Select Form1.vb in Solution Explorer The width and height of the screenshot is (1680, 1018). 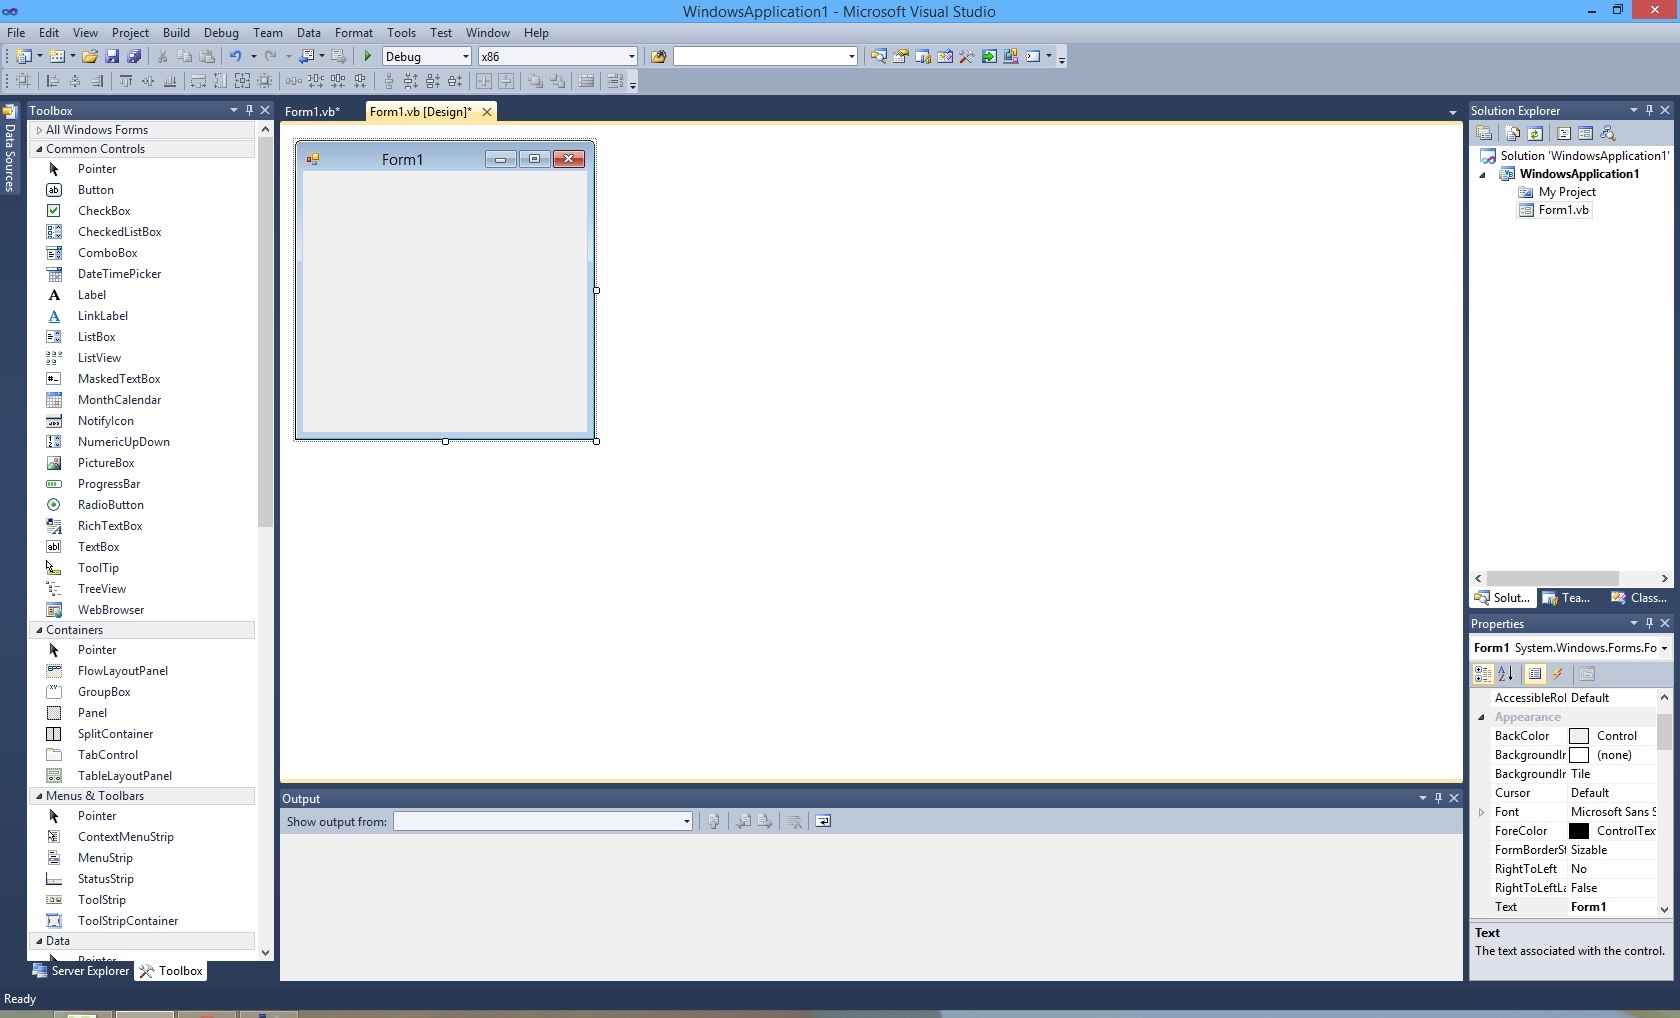pyautogui.click(x=1563, y=210)
